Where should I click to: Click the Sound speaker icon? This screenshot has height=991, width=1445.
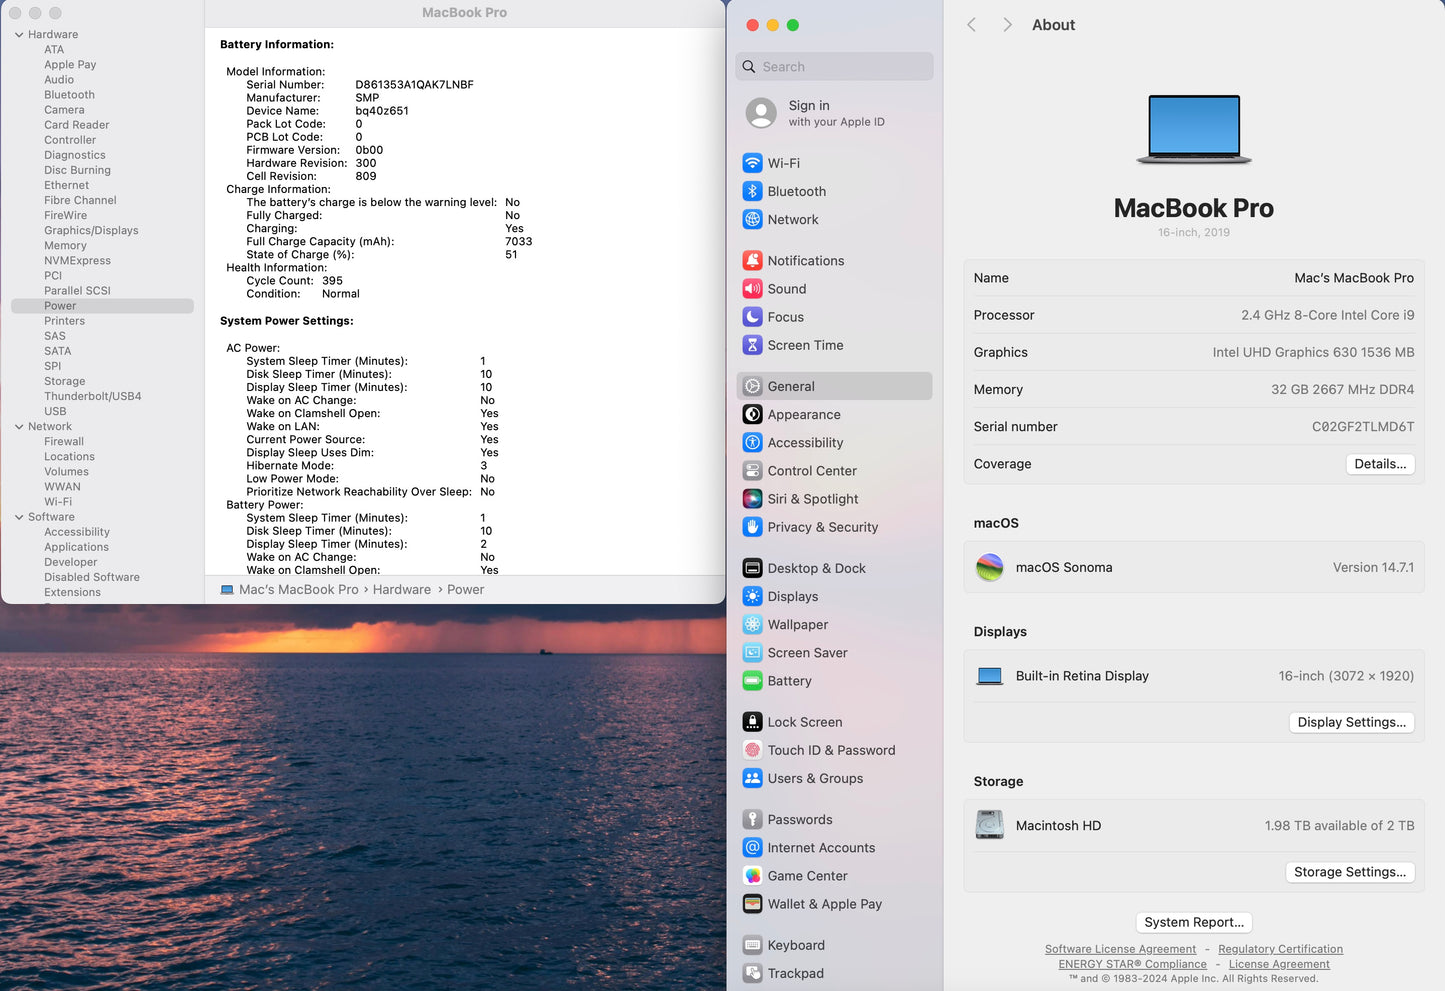pos(753,288)
